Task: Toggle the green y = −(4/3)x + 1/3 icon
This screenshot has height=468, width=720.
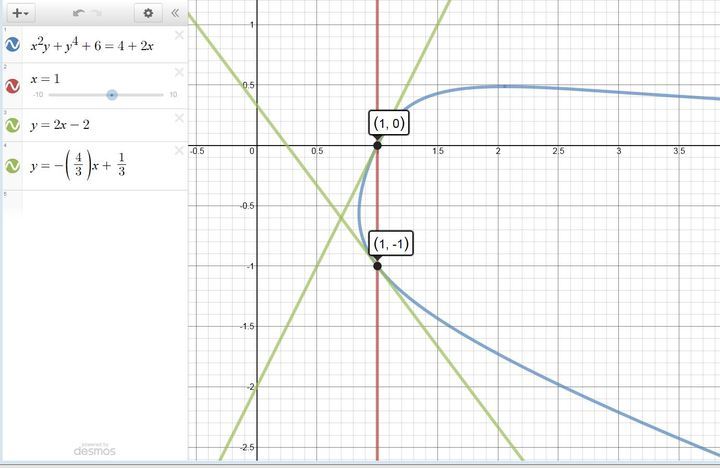Action: click(14, 165)
